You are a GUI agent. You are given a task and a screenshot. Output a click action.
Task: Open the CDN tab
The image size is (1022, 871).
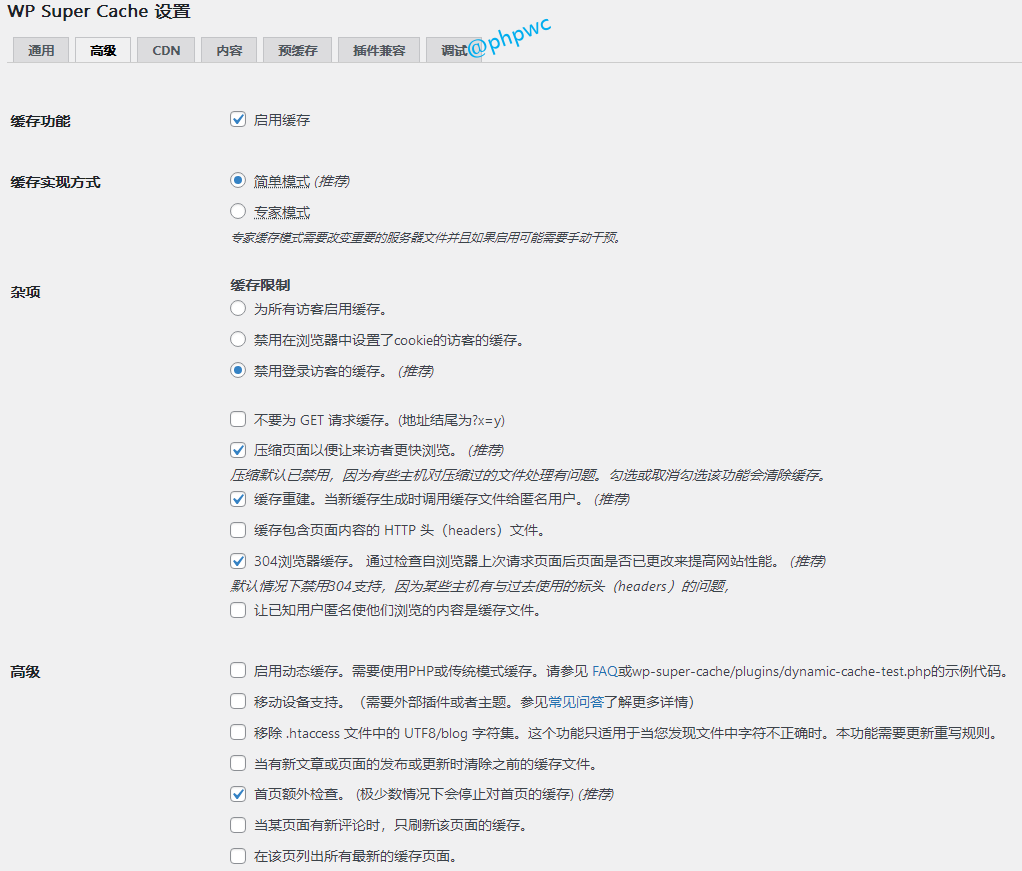(166, 50)
